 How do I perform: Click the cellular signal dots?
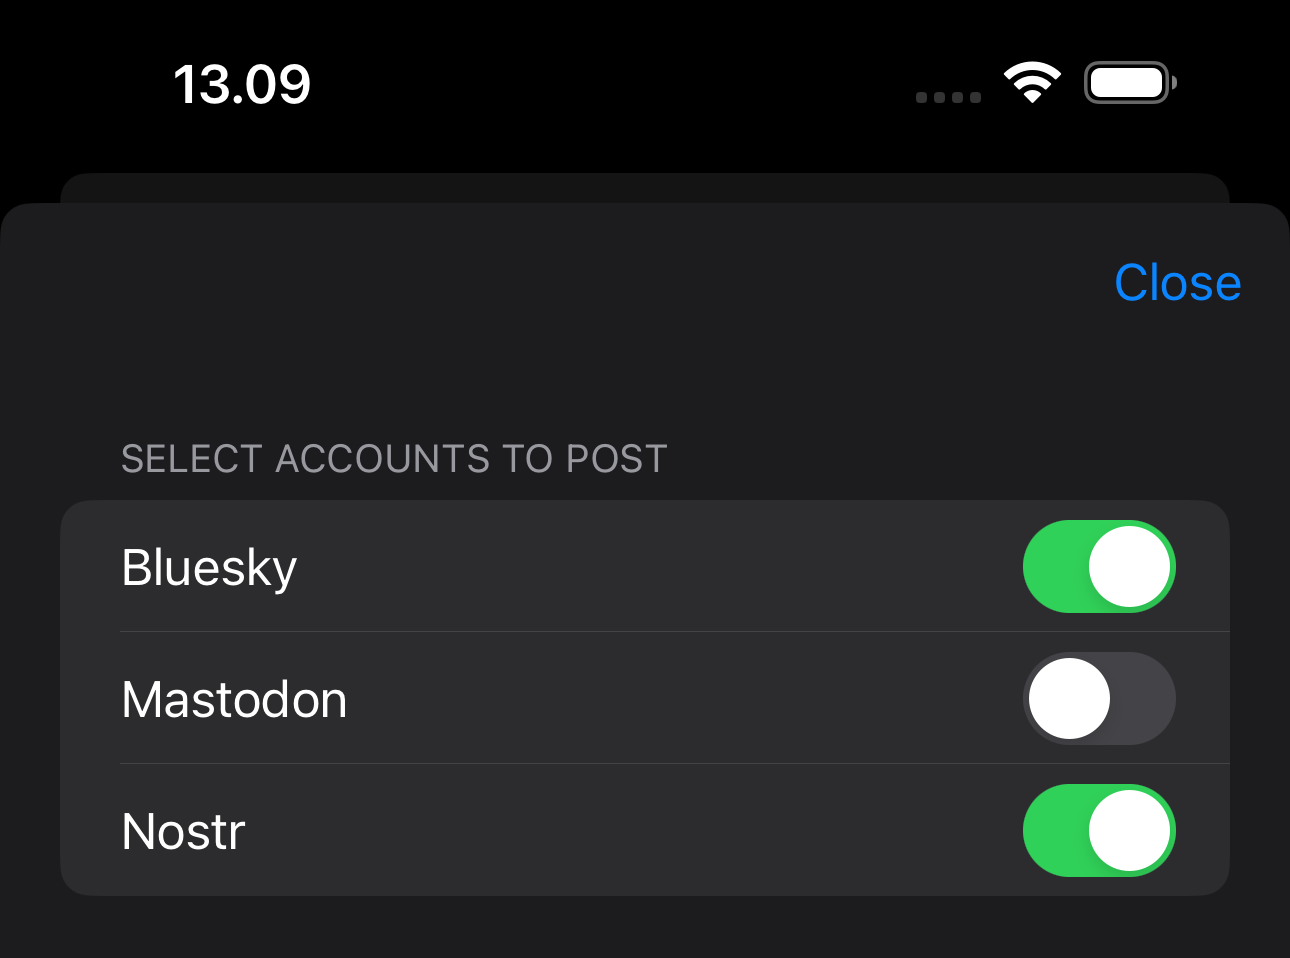(948, 97)
